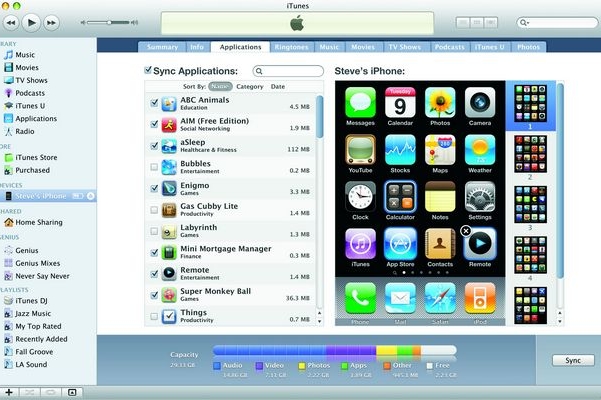The height and width of the screenshot is (400, 601).
Task: Select the Photos sunflower app icon
Action: click(440, 102)
